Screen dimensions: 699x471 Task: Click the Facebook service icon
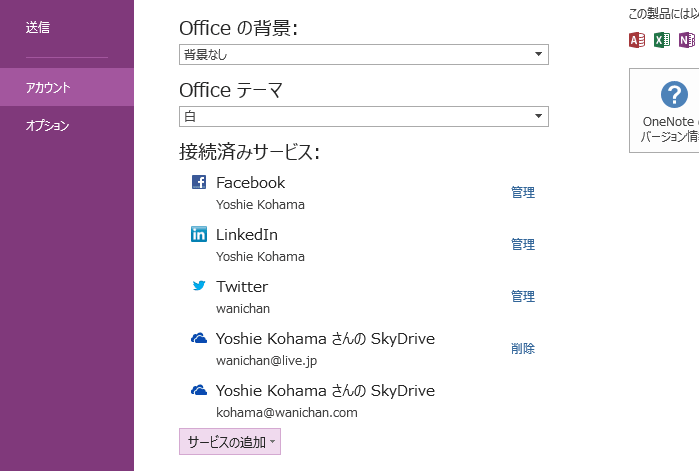(x=199, y=182)
